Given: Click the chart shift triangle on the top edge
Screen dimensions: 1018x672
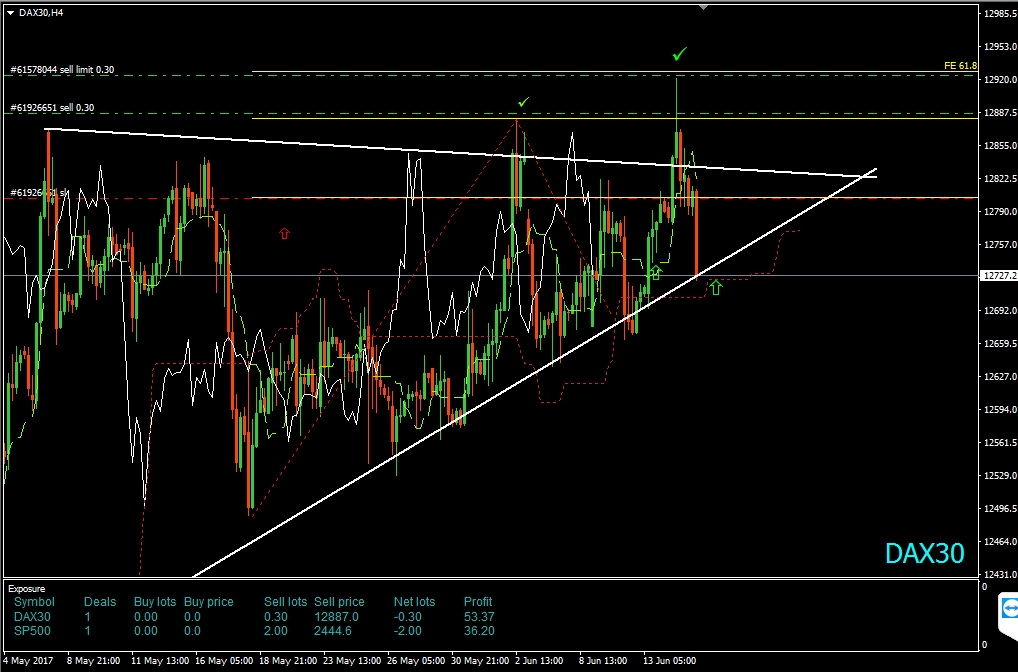Looking at the screenshot, I should pos(703,7).
